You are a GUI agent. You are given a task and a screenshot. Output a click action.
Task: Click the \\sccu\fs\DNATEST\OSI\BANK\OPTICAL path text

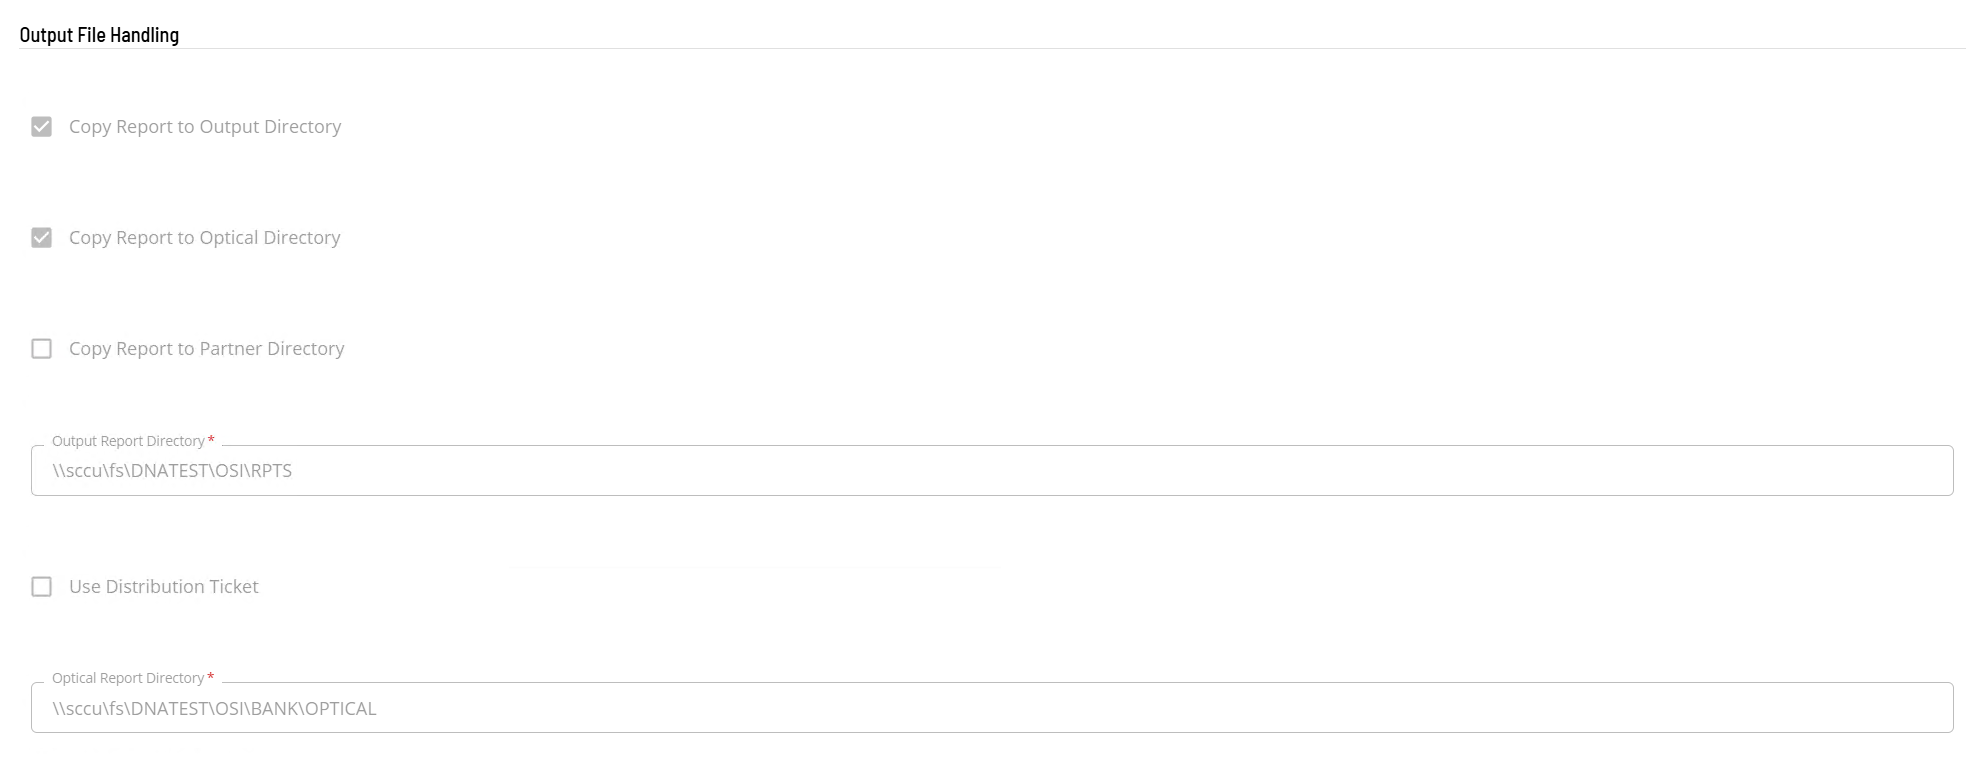coord(214,709)
